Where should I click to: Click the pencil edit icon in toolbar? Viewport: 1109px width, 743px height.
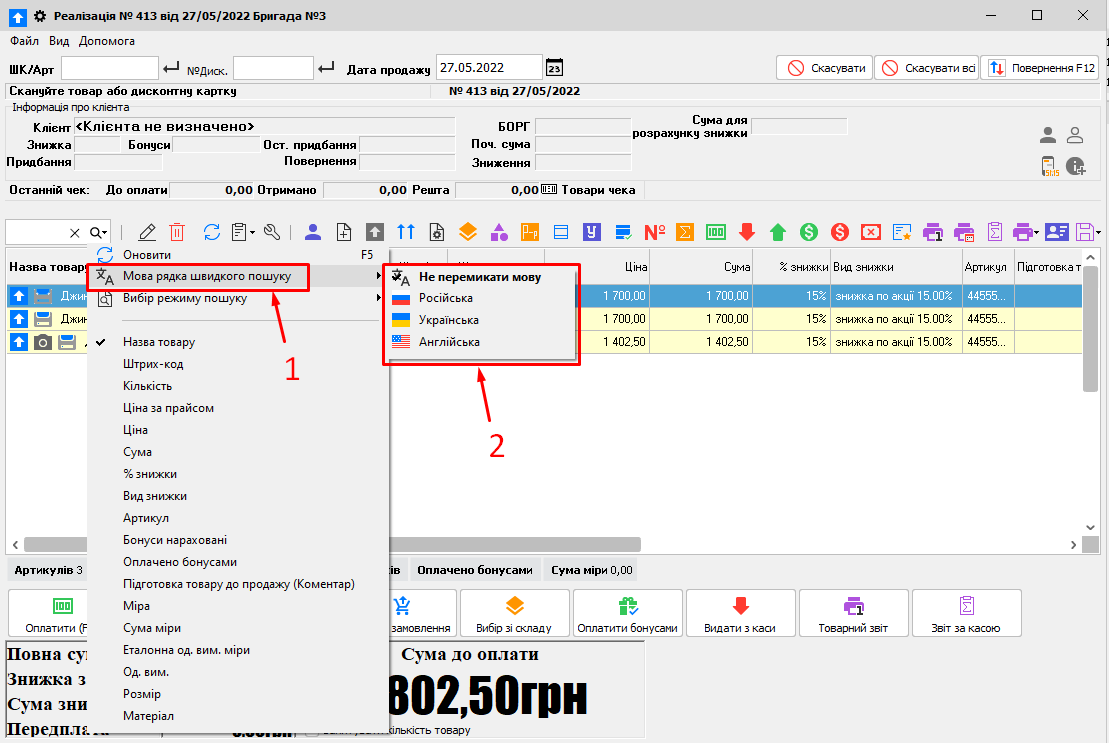point(147,232)
